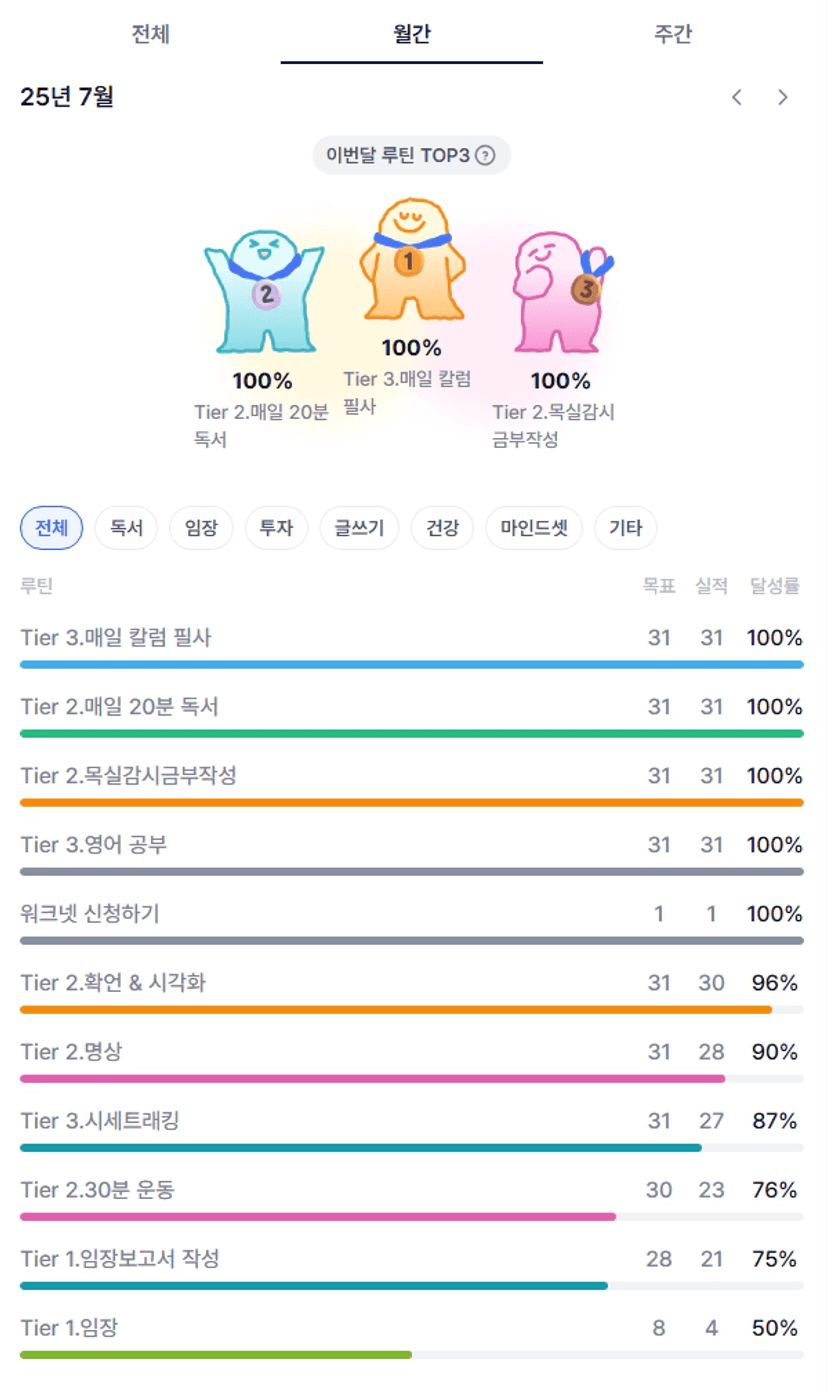Click the question mark help icon
The height and width of the screenshot is (1393, 827).
click(x=485, y=156)
